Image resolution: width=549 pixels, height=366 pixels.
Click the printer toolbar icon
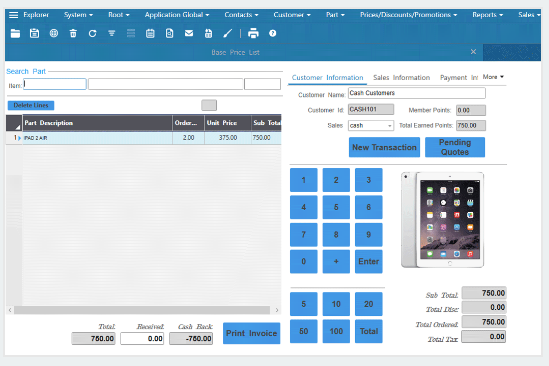(x=253, y=34)
